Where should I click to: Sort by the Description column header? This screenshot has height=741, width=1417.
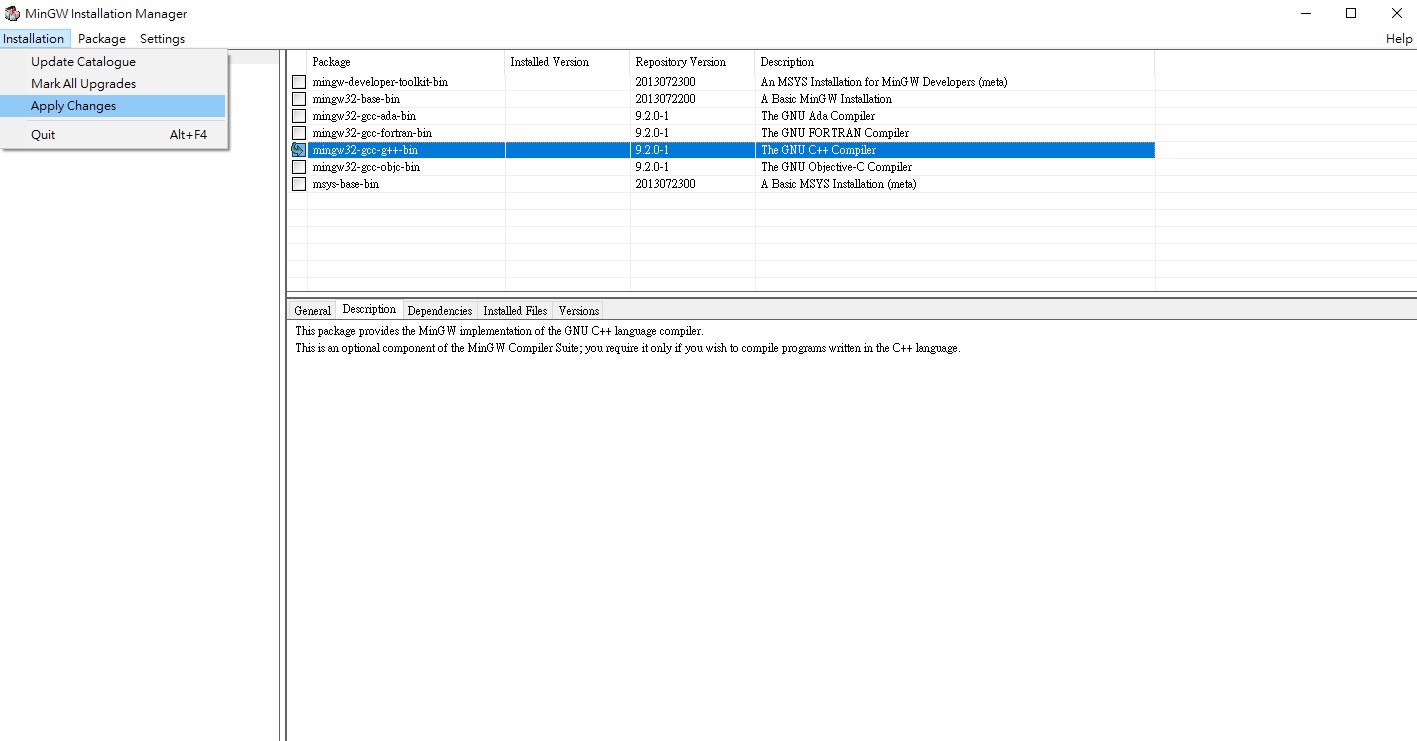(955, 62)
